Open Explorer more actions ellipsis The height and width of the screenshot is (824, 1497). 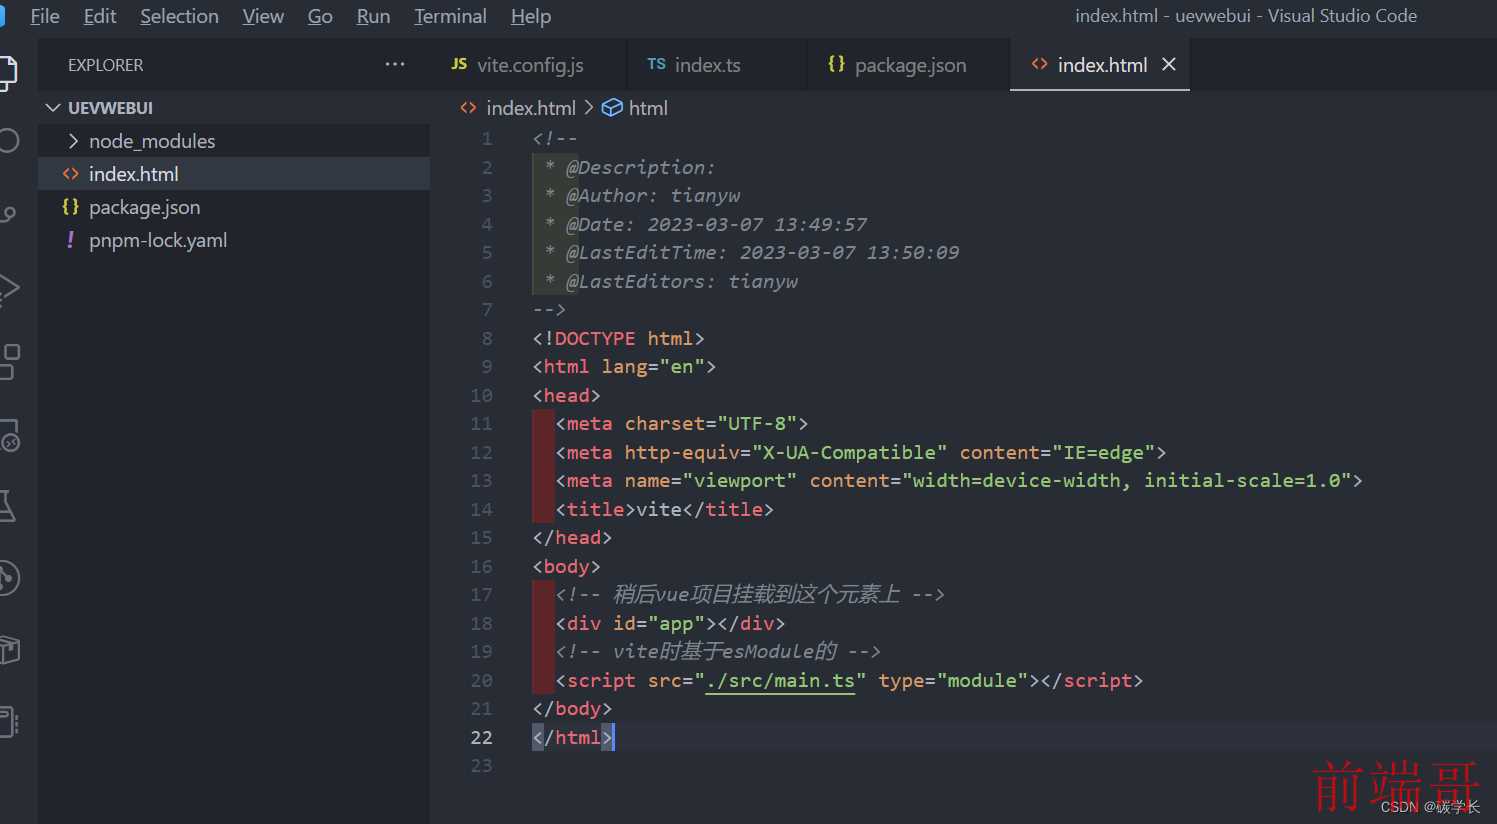(395, 65)
